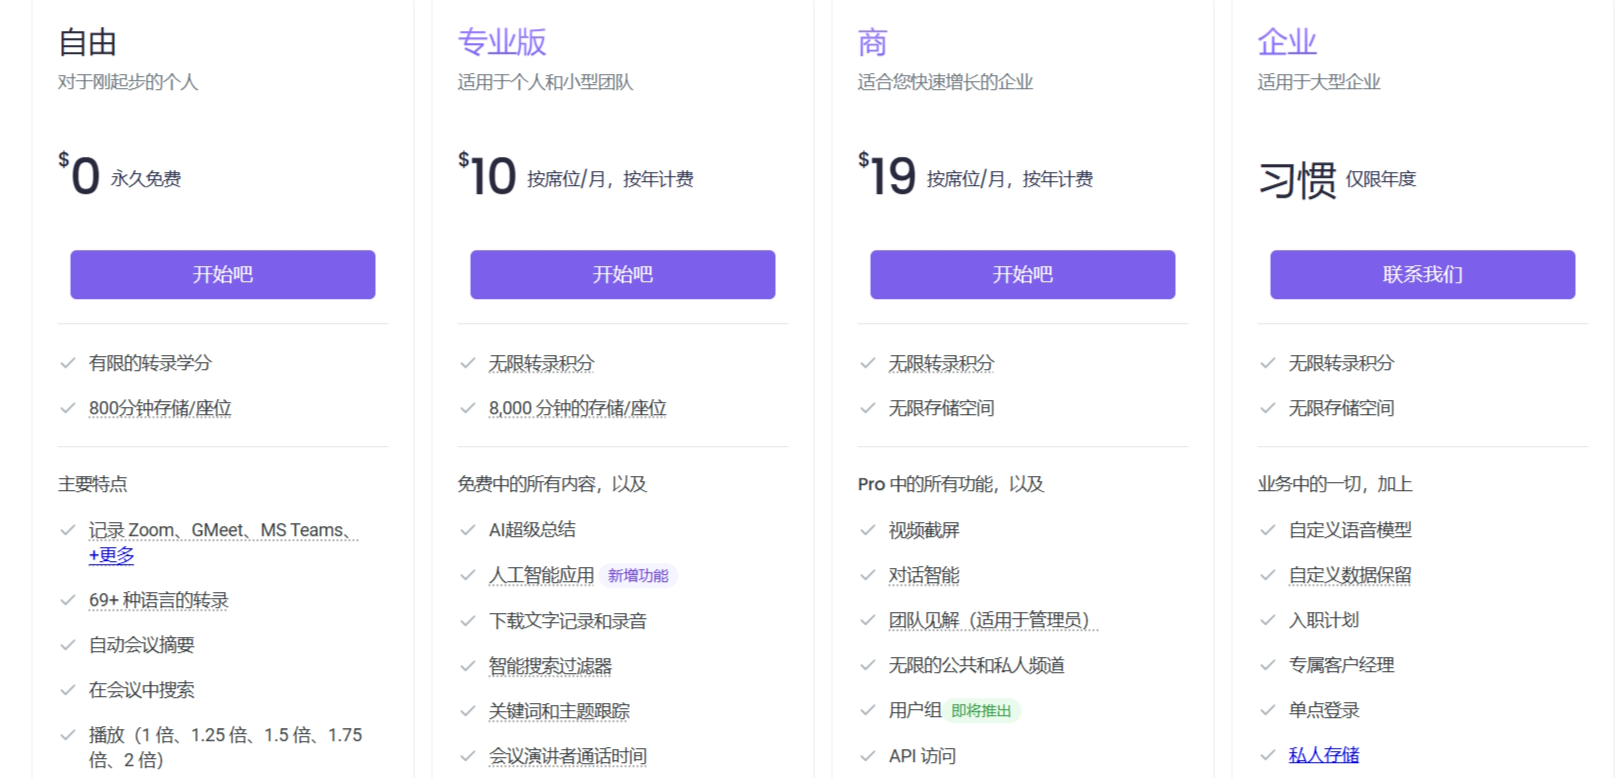Click 无限转录积分 in the 专业版 column
Screen dimensions: 1616x778
541,363
